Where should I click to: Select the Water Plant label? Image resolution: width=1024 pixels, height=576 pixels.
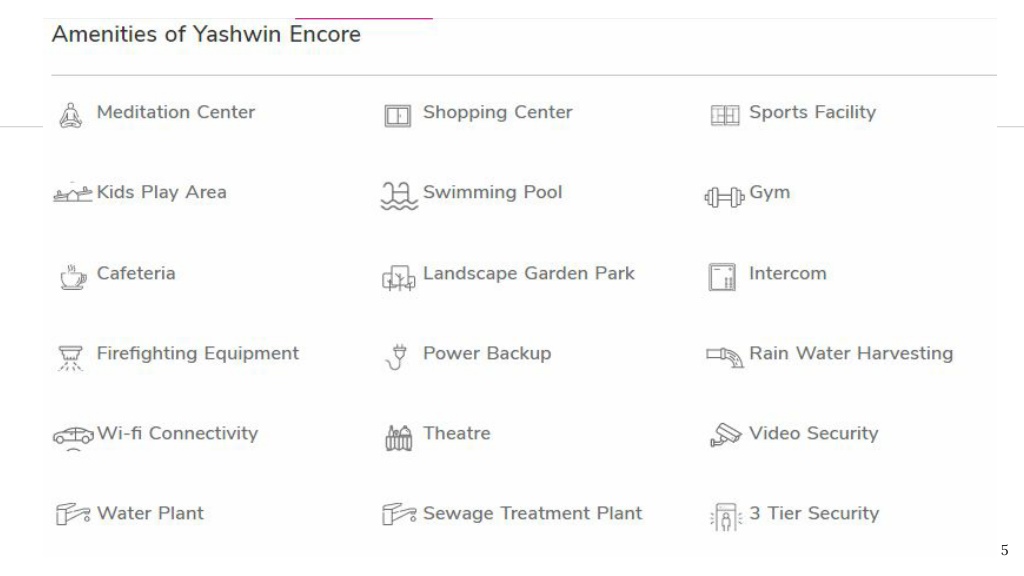click(x=150, y=513)
